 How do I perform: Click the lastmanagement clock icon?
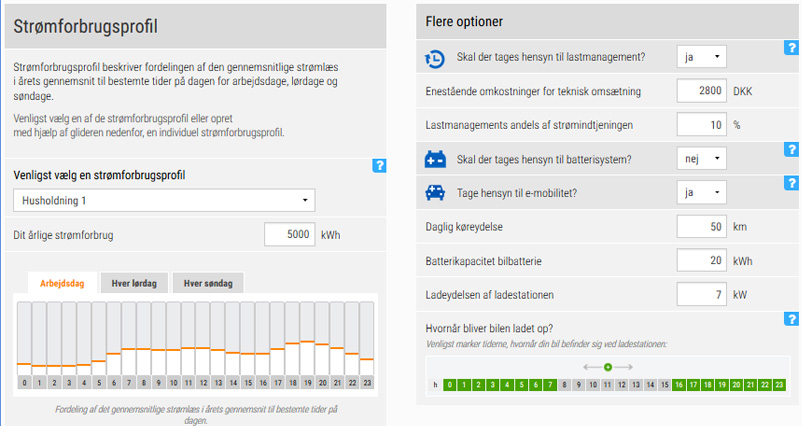tap(435, 58)
